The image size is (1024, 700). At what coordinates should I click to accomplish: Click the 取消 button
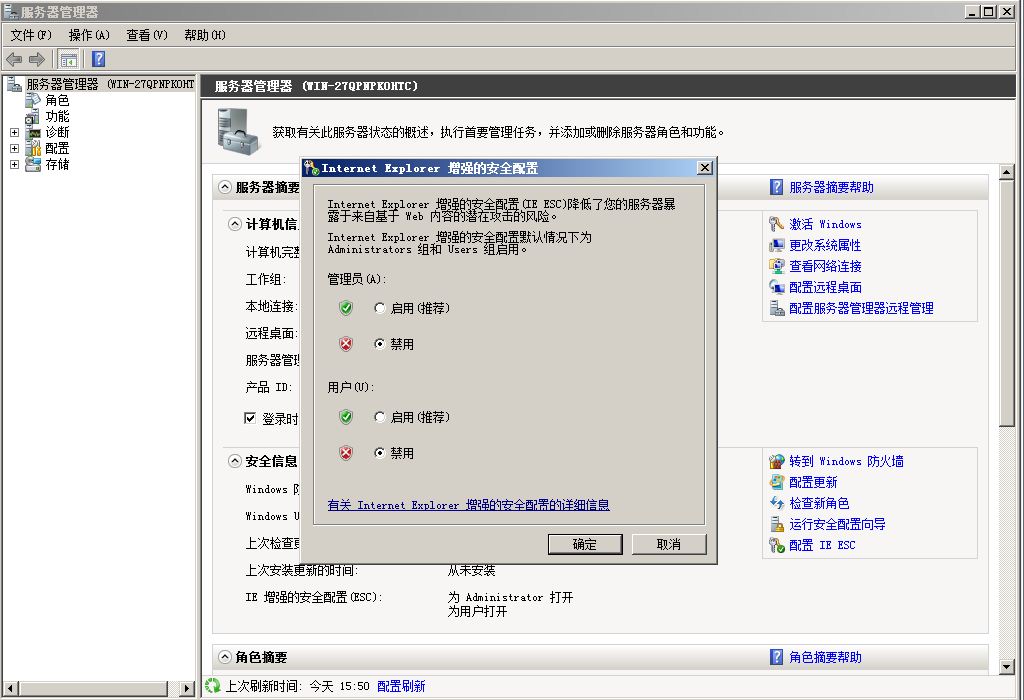(x=669, y=544)
